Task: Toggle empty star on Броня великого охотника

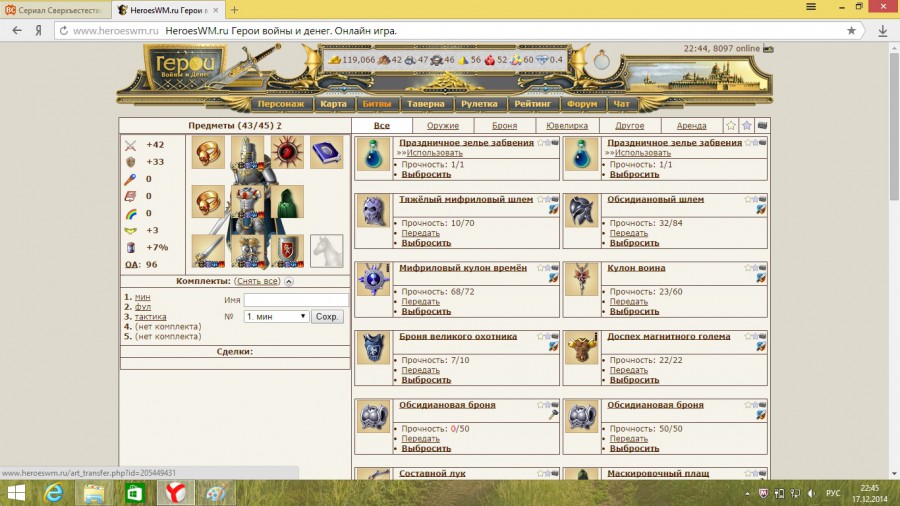Action: tap(540, 336)
